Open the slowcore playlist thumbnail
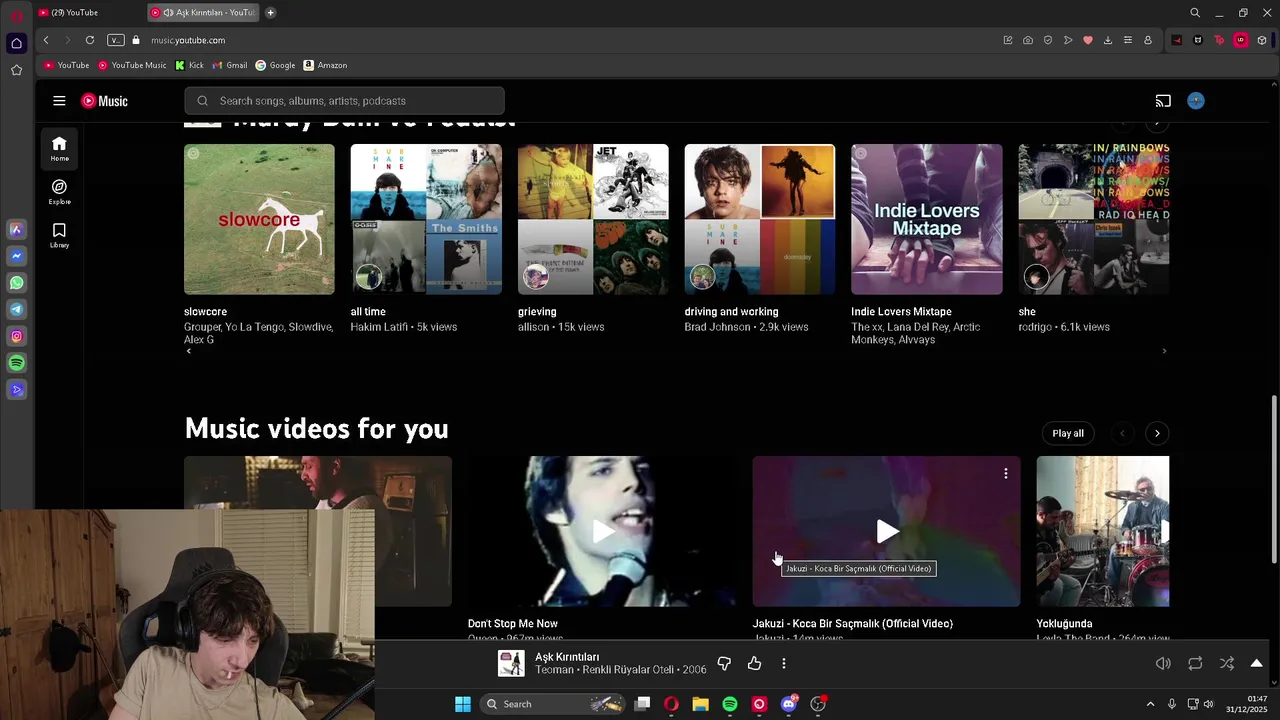 [259, 219]
